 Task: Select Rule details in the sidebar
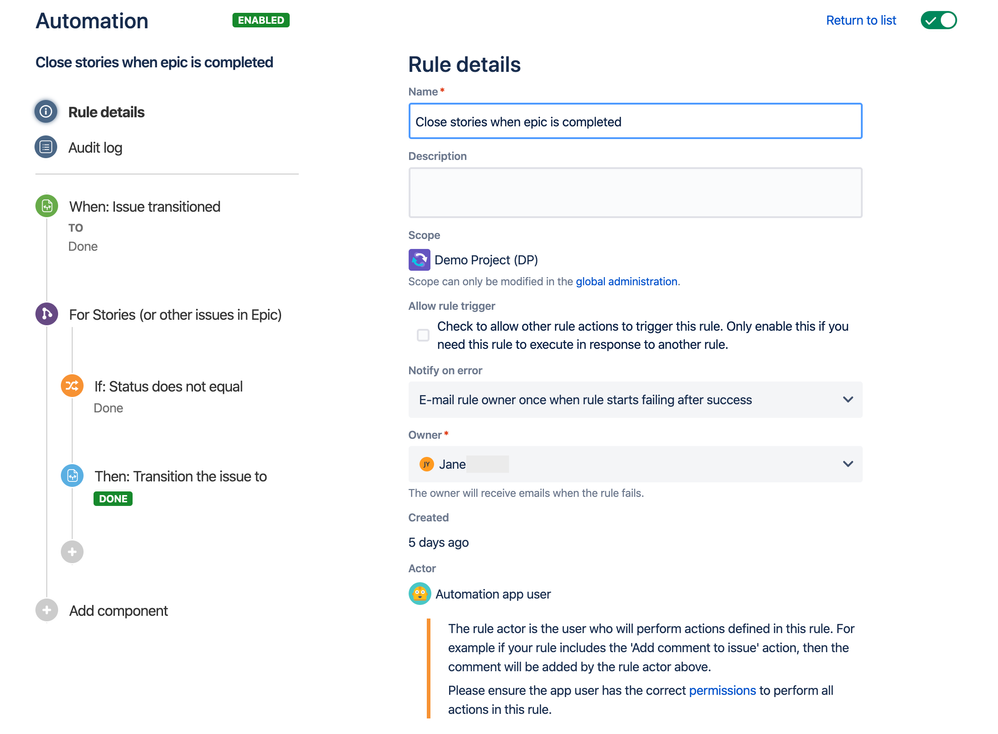point(106,112)
